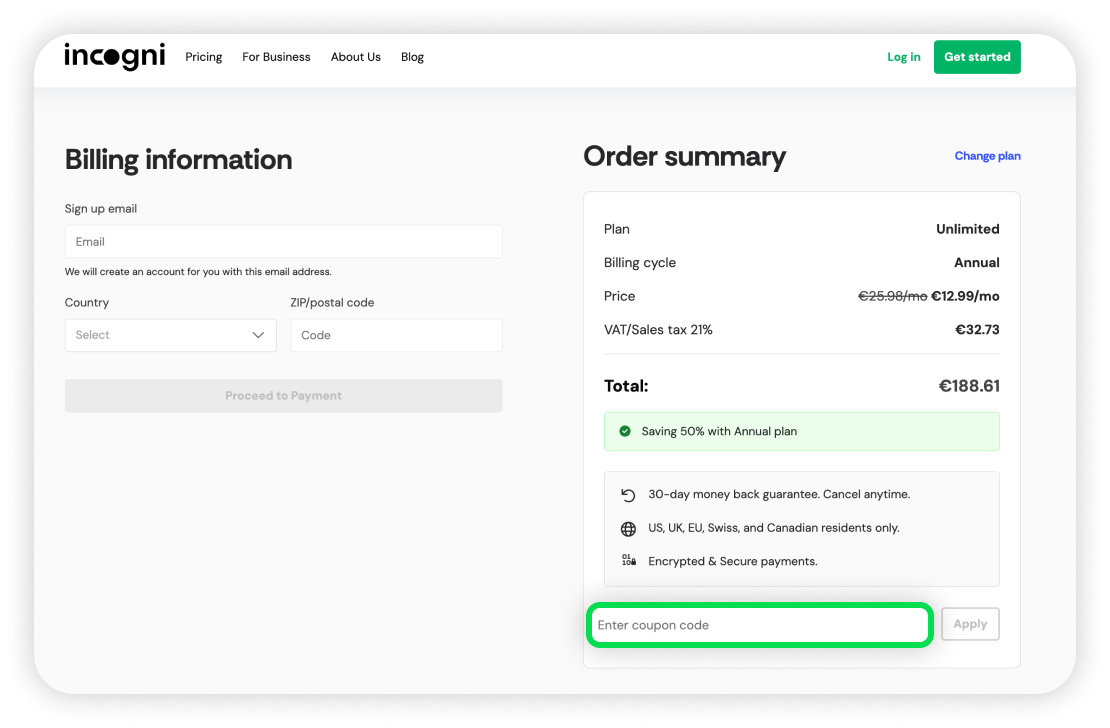
Task: Focus the Enter coupon code field
Action: [x=760, y=625]
